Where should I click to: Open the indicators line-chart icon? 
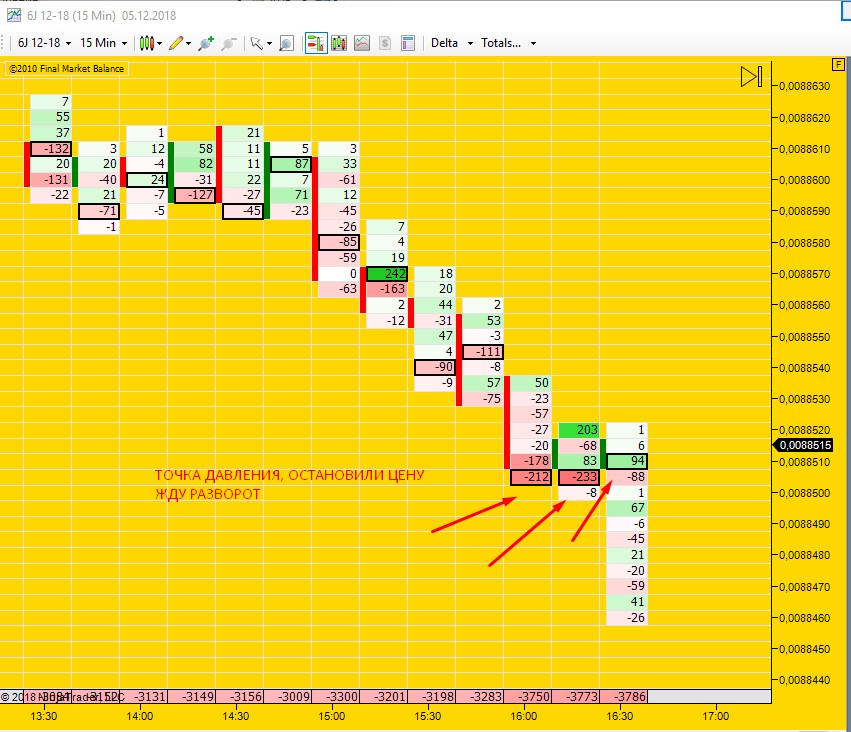click(x=362, y=43)
